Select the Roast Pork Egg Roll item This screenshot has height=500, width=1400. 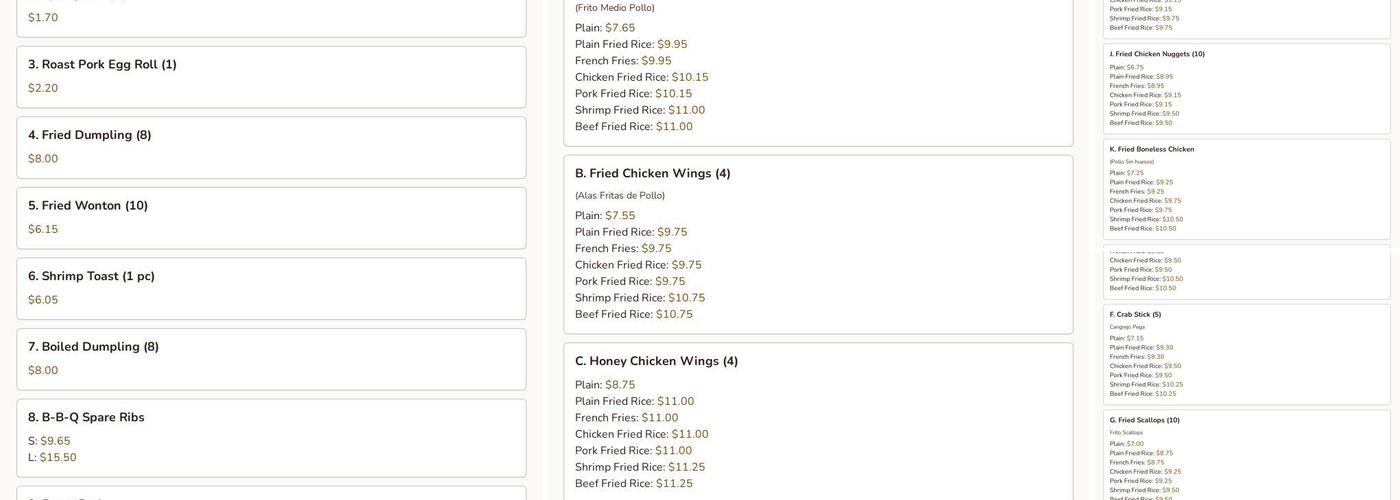click(102, 65)
